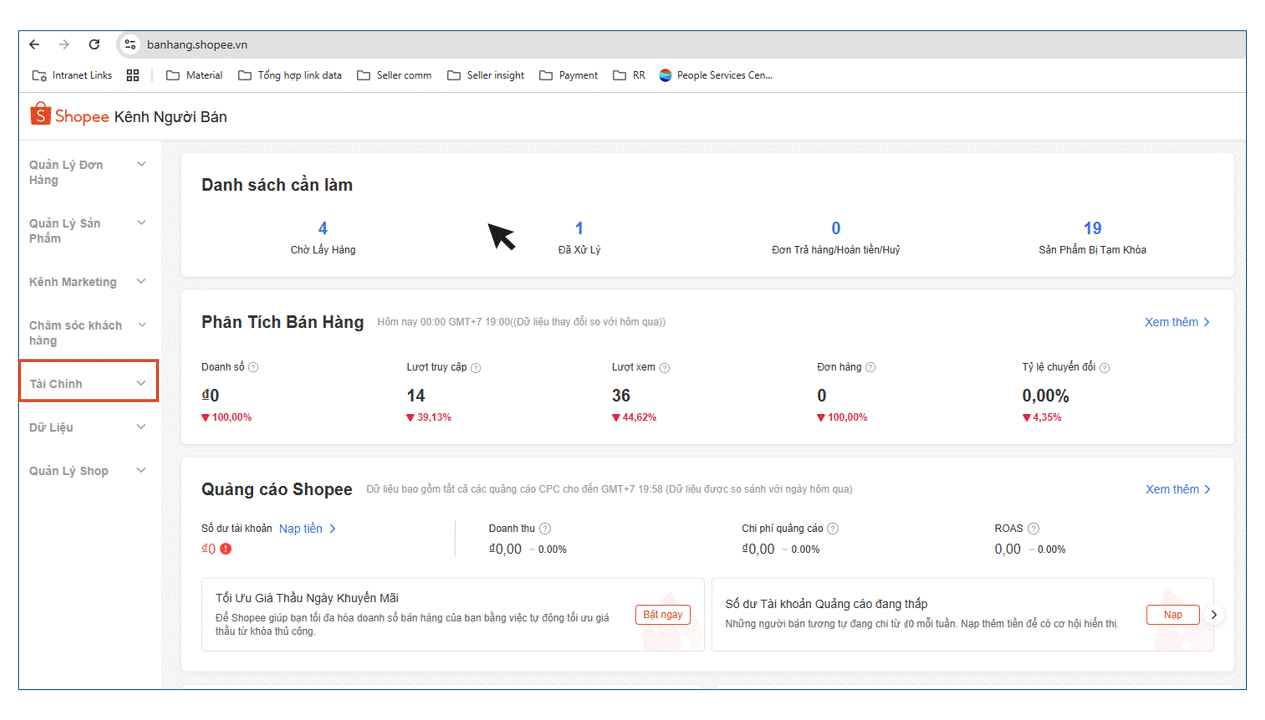
Task: Reload the page with the browser refresh icon
Action: pyautogui.click(x=94, y=45)
